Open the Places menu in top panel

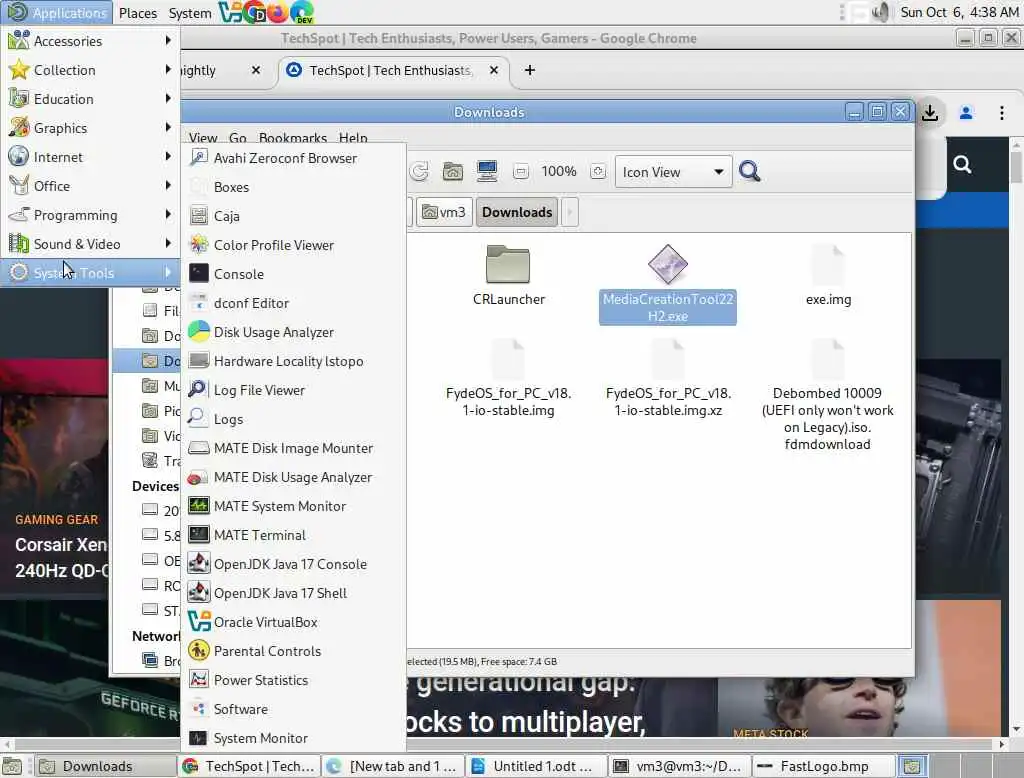(138, 13)
